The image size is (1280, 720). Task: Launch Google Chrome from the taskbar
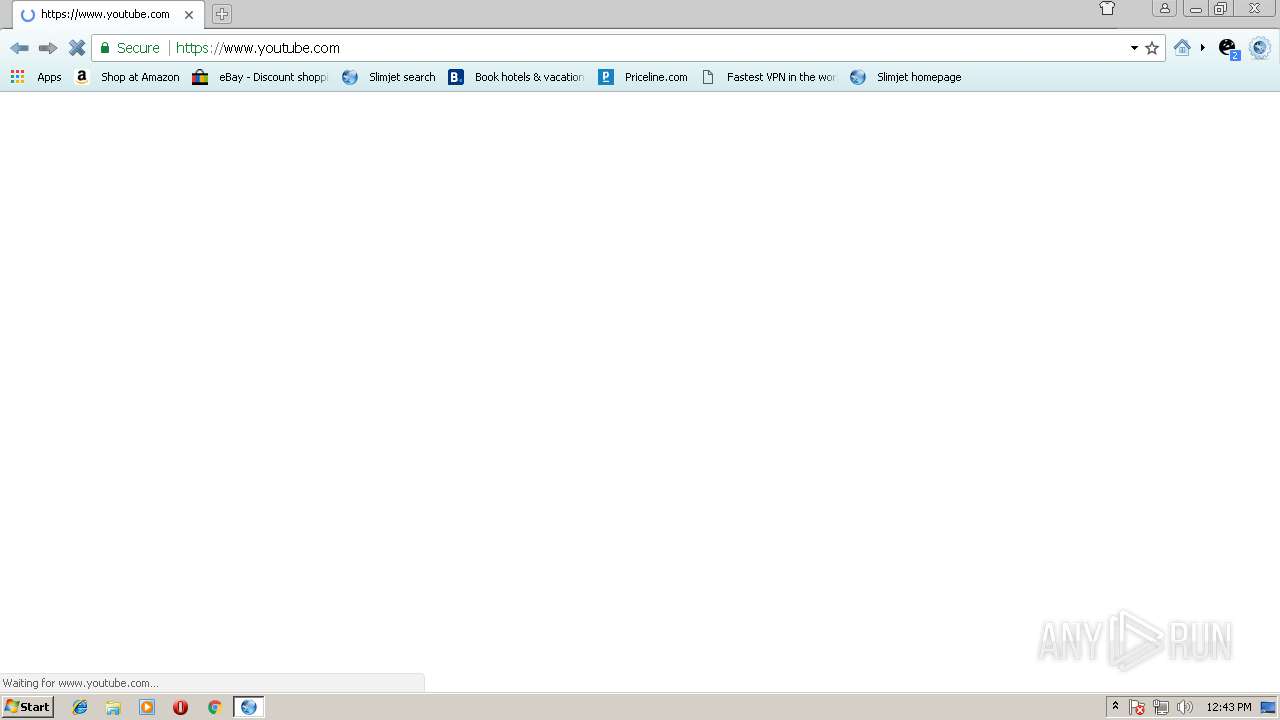[214, 707]
